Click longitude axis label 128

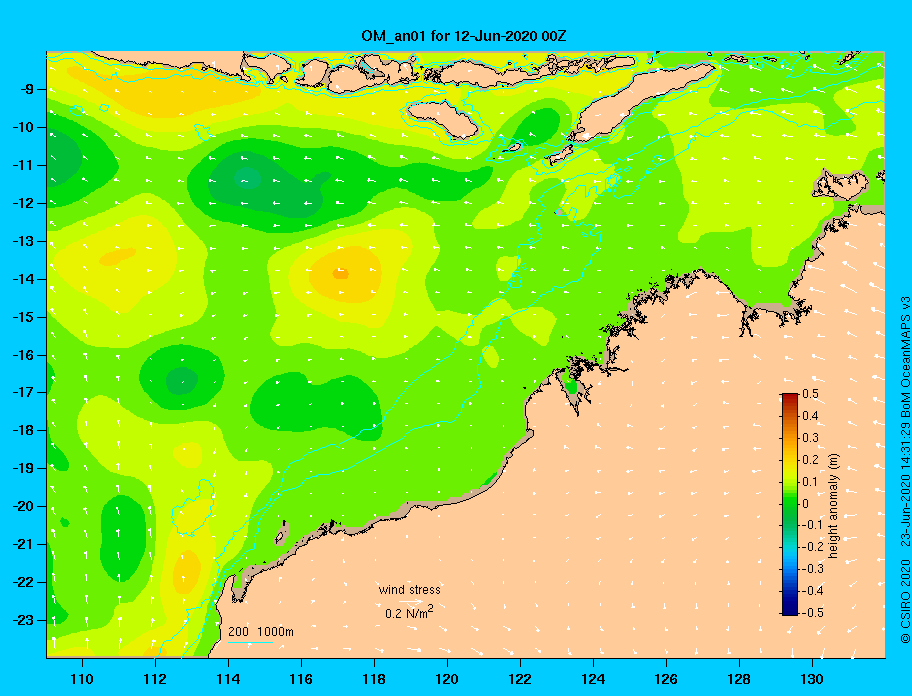click(739, 679)
